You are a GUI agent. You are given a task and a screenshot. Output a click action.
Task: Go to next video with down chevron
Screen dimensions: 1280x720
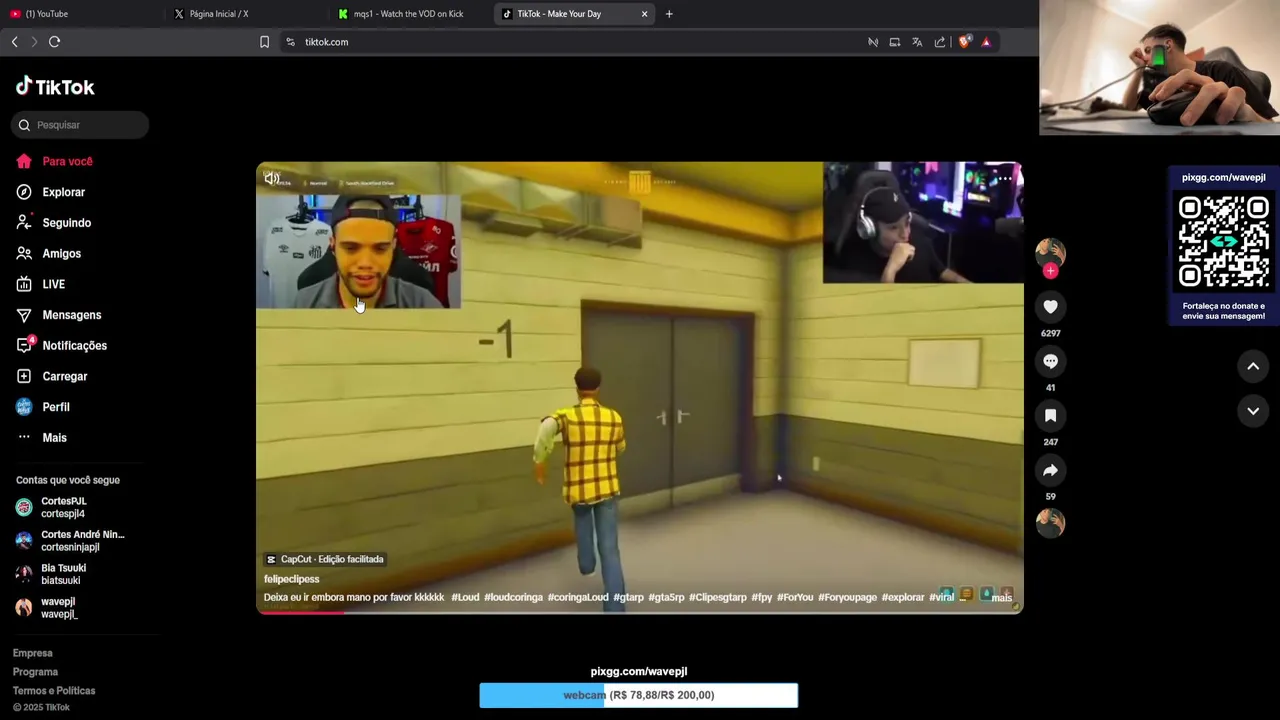[x=1253, y=411]
